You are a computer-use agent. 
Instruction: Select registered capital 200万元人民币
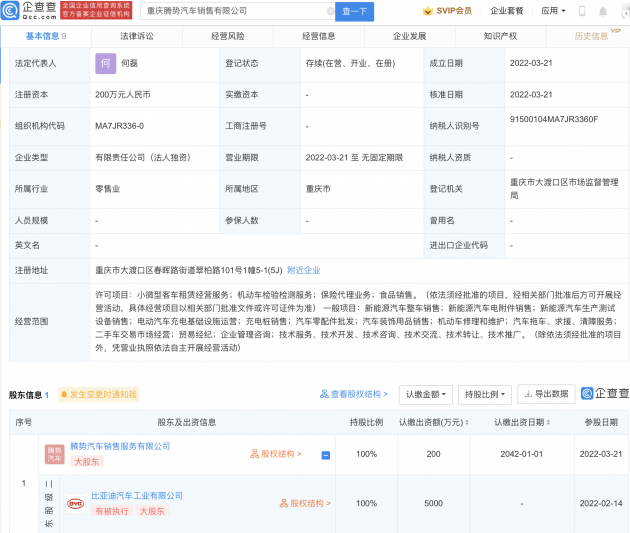(x=123, y=95)
